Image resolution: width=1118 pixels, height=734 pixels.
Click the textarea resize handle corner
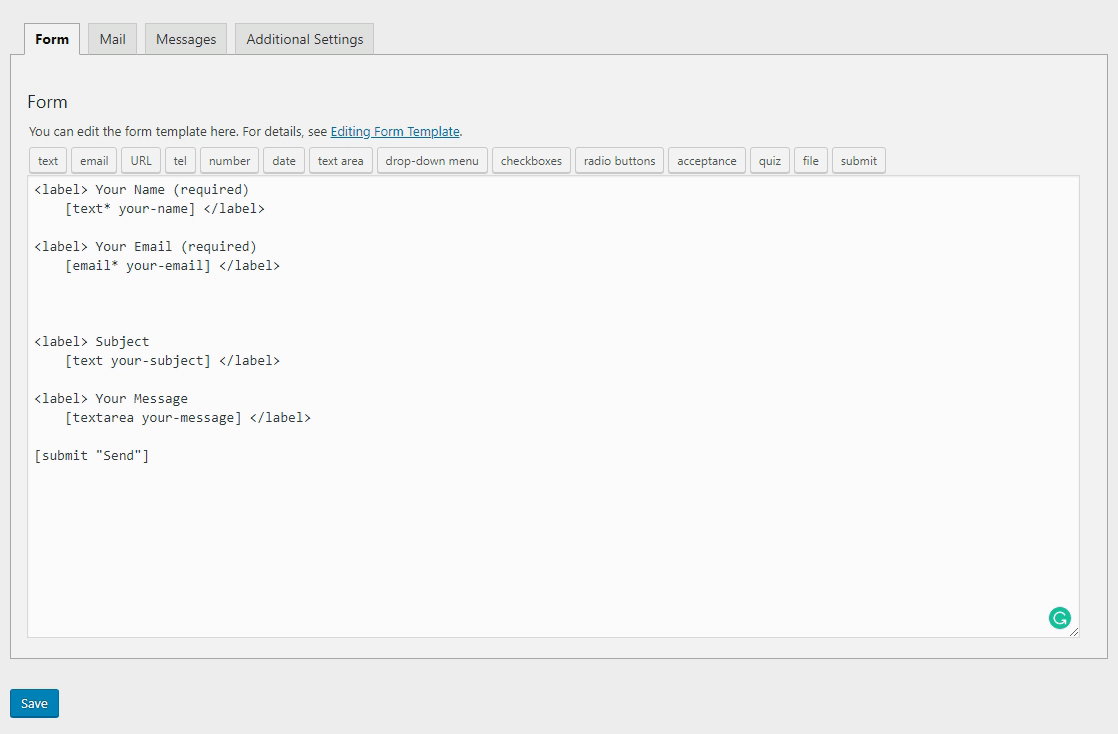(1074, 632)
